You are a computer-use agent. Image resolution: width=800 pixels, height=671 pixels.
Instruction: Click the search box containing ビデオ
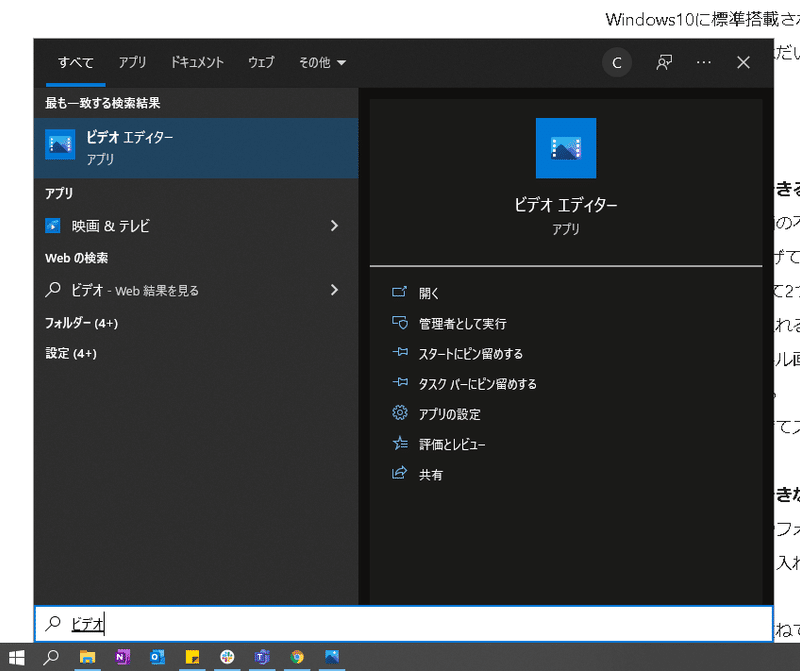[x=404, y=624]
